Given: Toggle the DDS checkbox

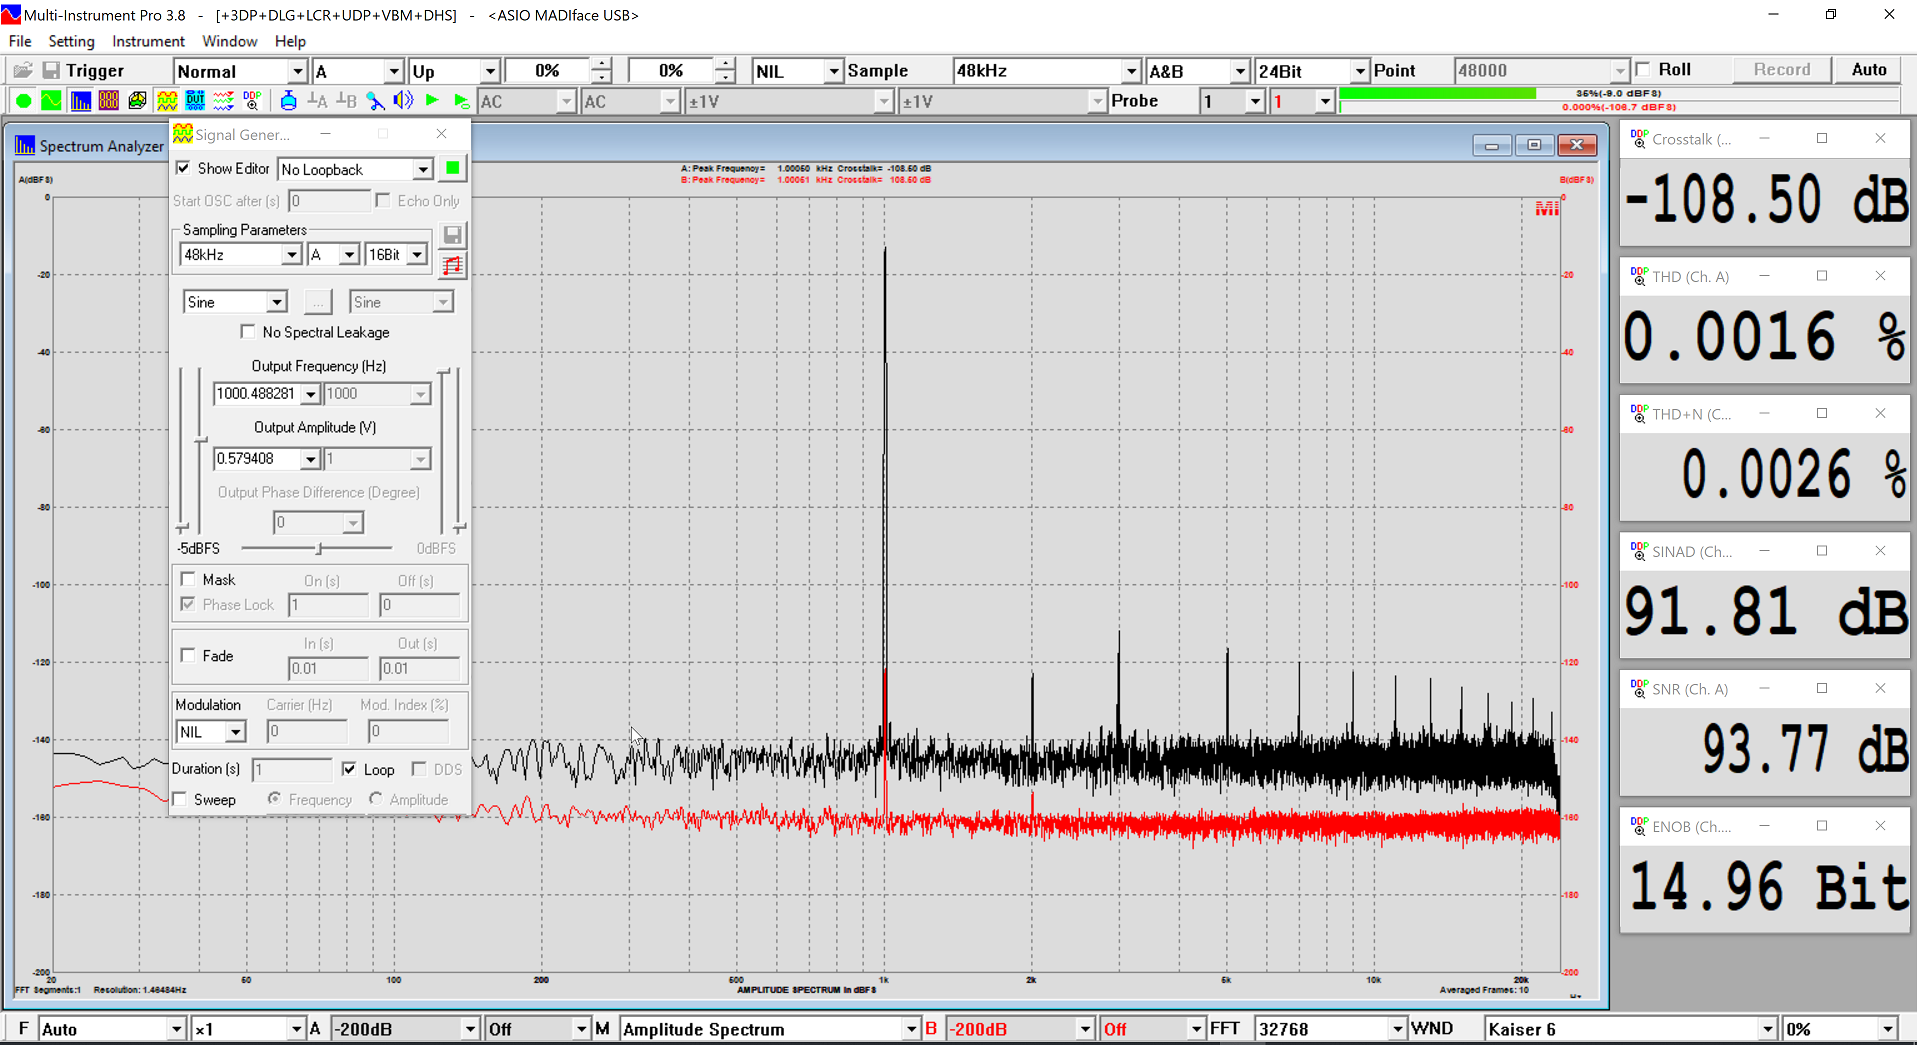Looking at the screenshot, I should [419, 769].
